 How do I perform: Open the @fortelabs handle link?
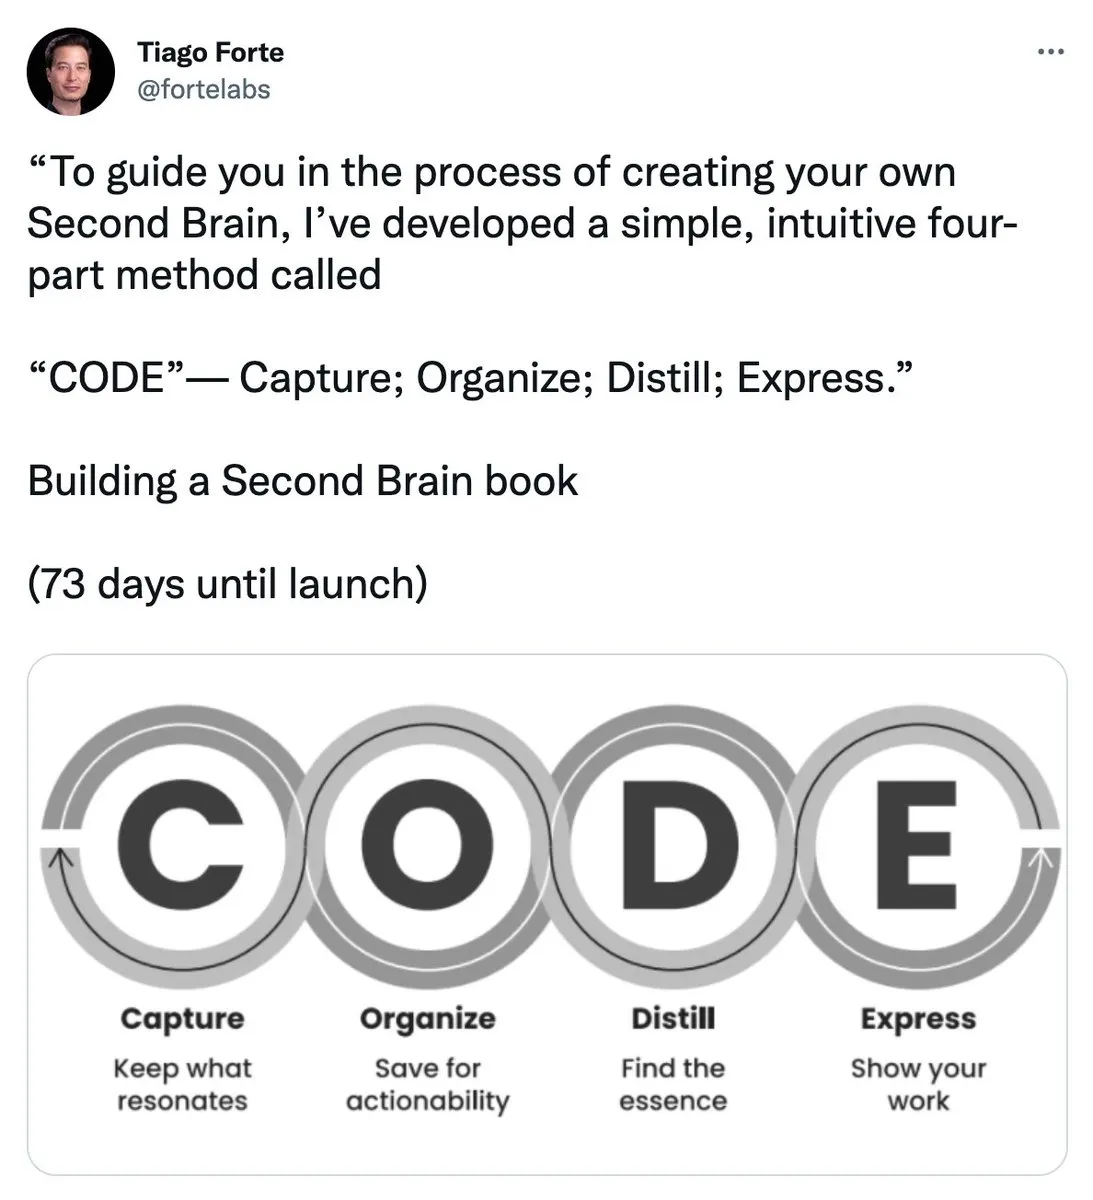(203, 89)
